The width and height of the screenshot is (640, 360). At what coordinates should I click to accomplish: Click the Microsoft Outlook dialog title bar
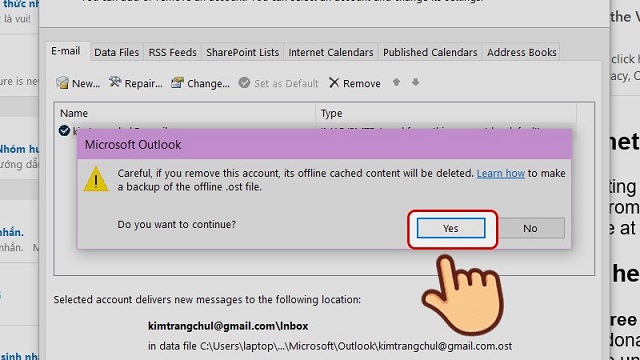pyautogui.click(x=324, y=144)
